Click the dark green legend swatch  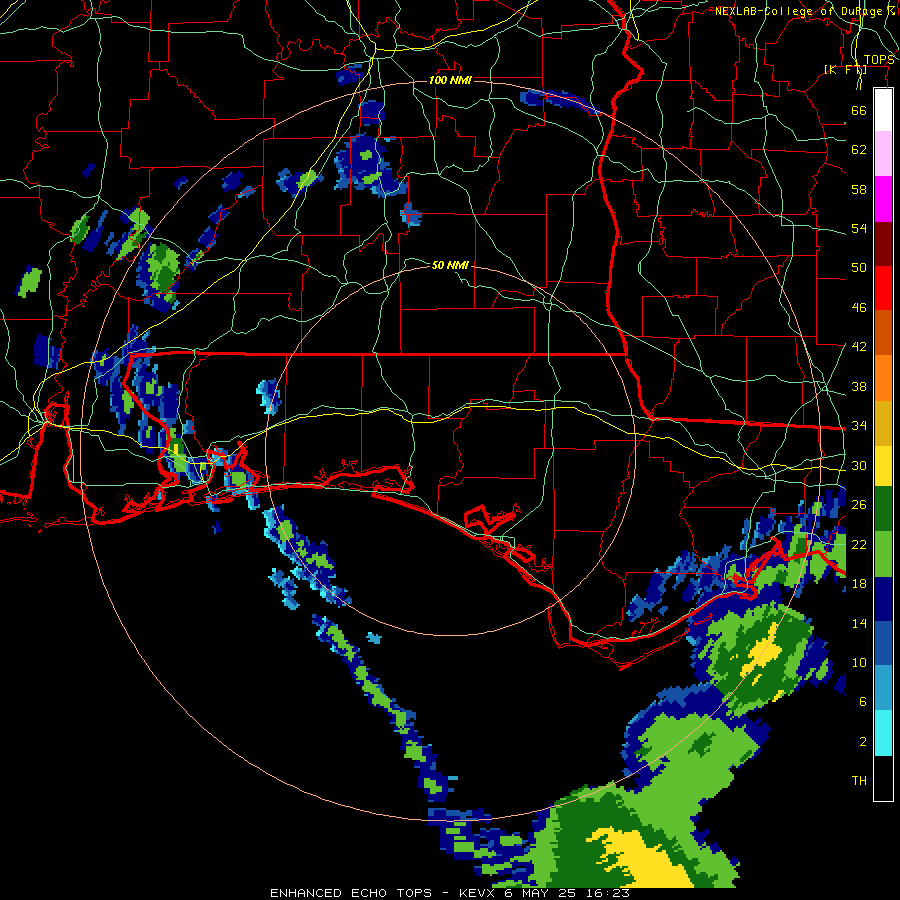tap(883, 509)
